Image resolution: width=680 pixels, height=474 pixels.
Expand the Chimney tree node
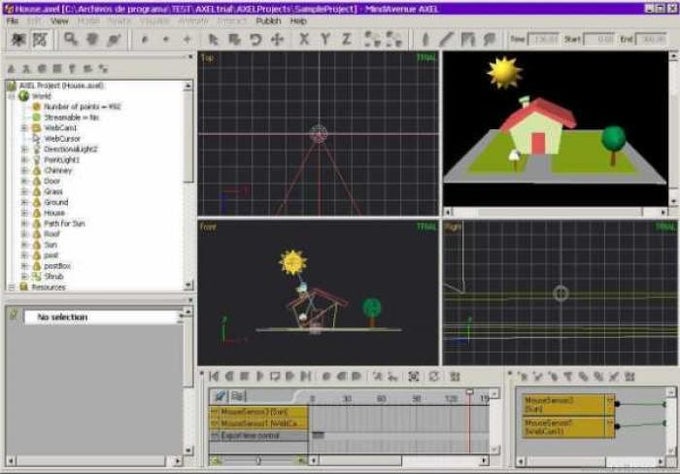click(25, 170)
